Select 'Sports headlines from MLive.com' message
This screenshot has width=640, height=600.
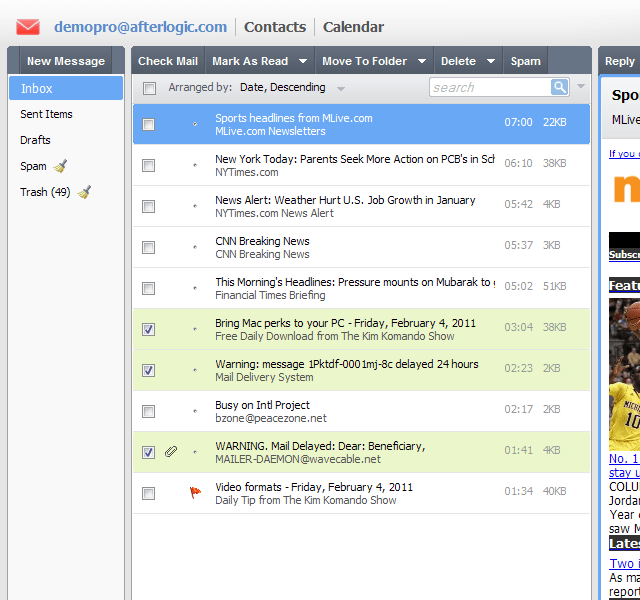294,118
